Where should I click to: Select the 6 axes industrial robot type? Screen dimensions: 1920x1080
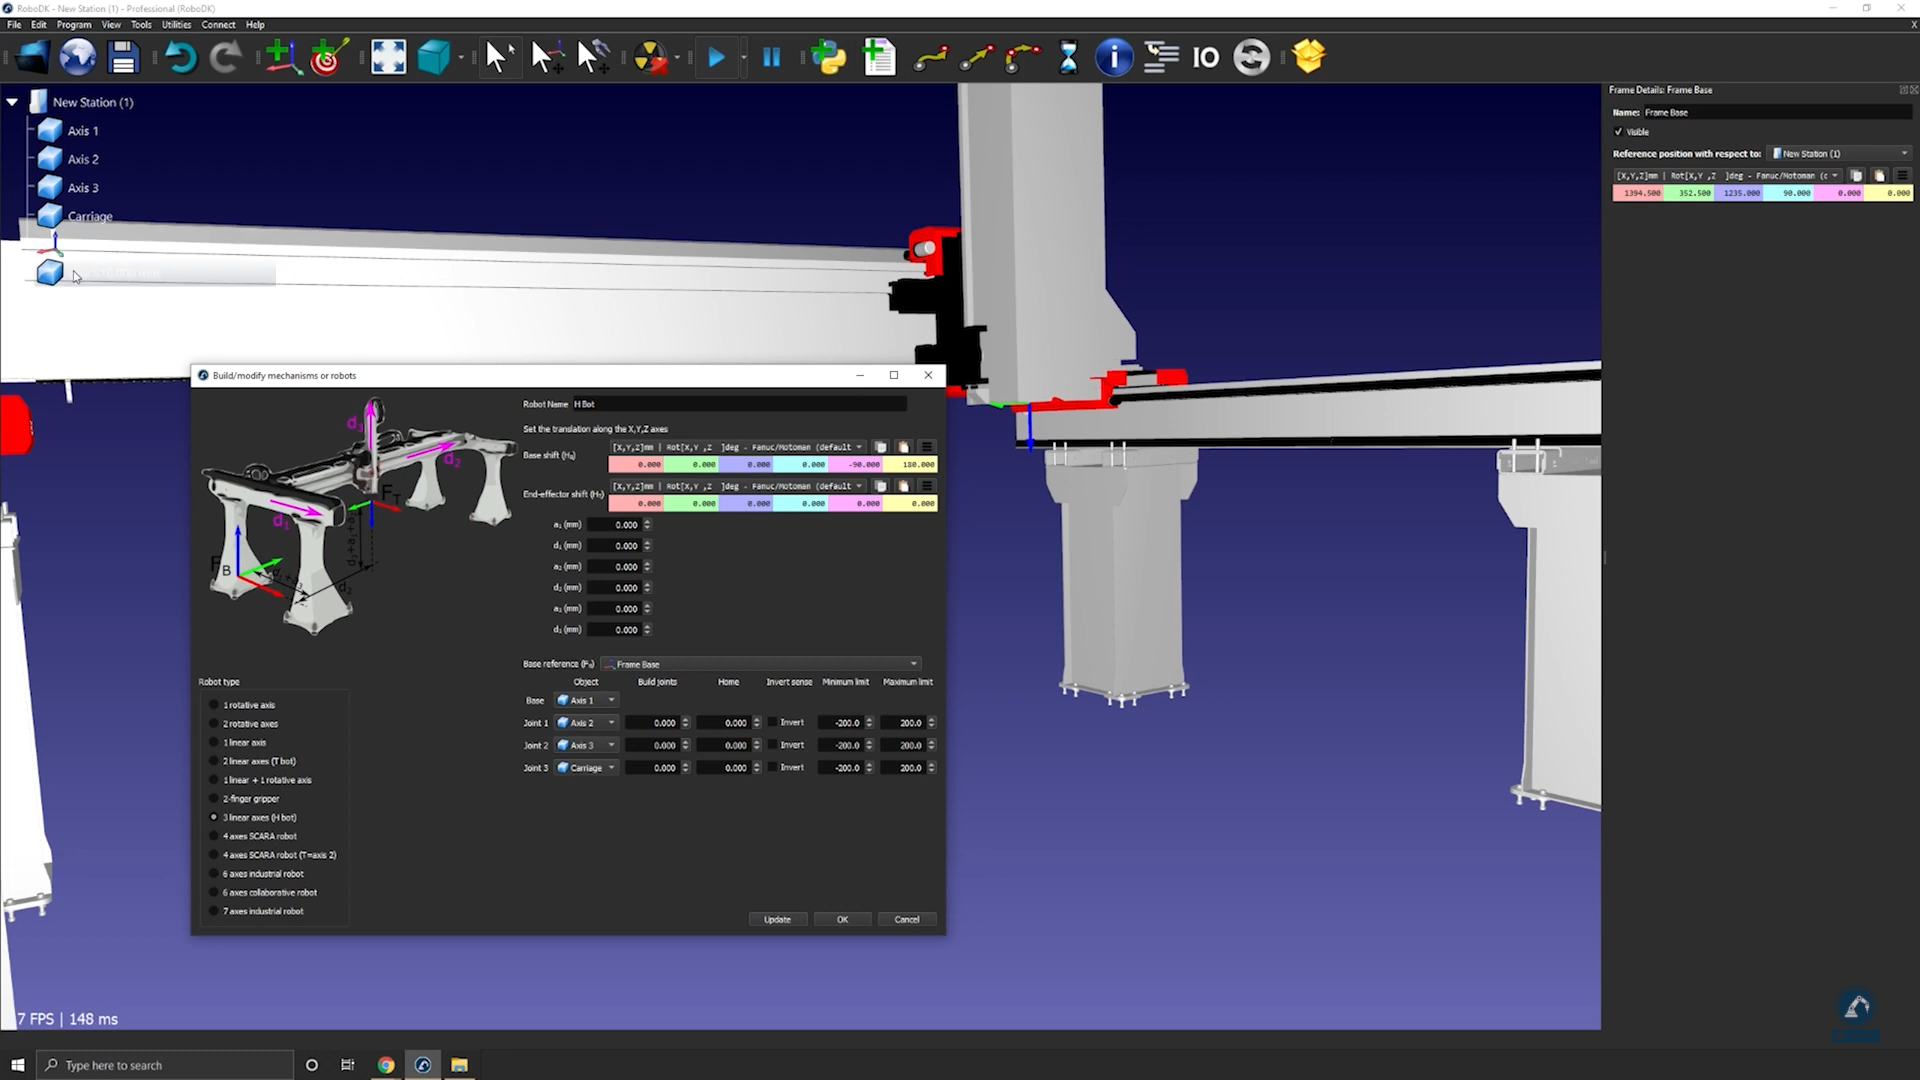point(213,874)
